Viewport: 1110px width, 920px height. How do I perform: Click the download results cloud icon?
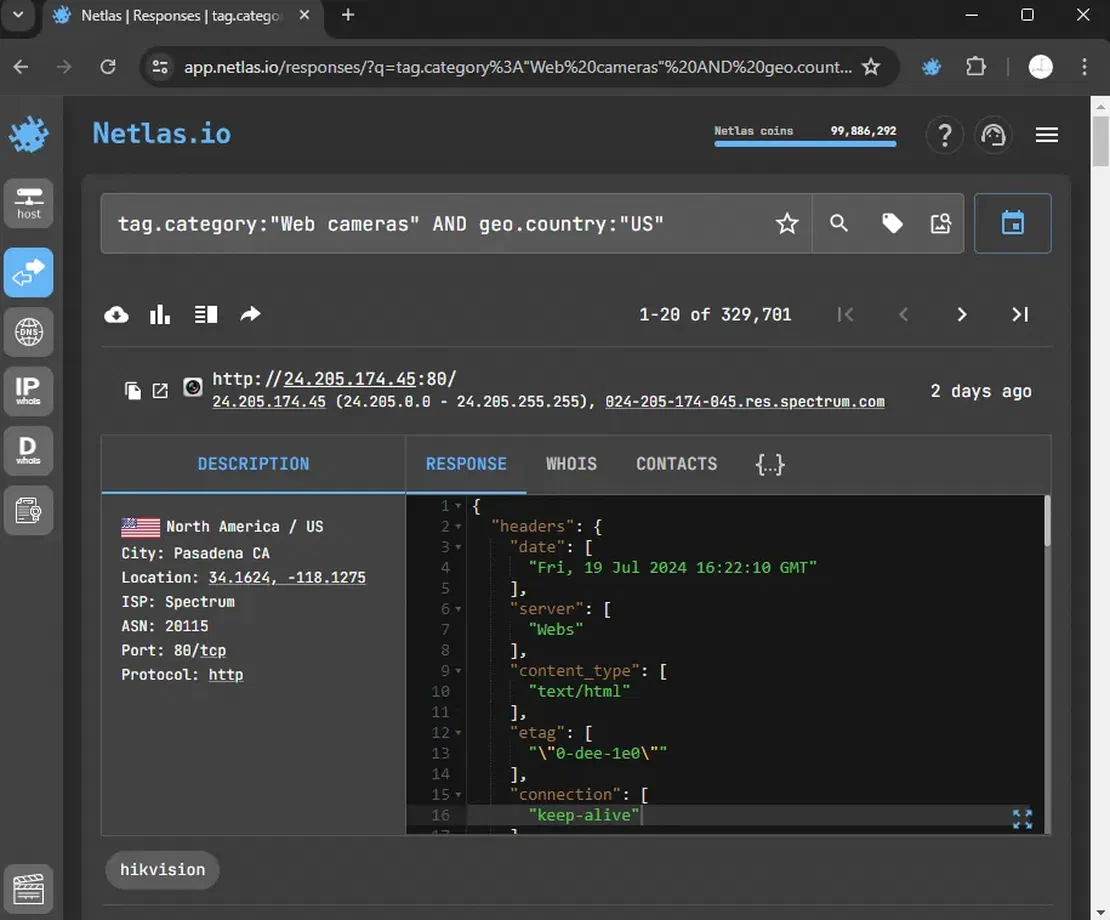[x=116, y=315]
